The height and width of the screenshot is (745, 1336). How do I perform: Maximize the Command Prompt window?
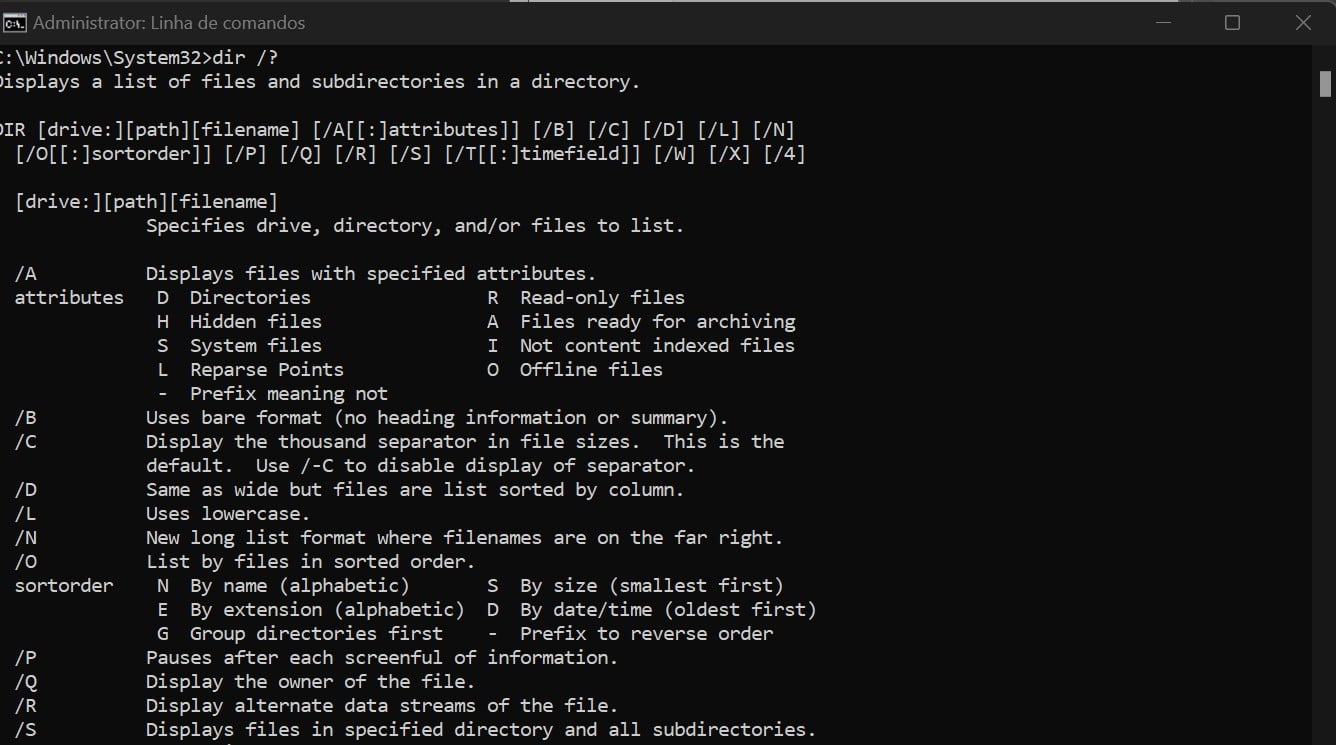[x=1232, y=22]
